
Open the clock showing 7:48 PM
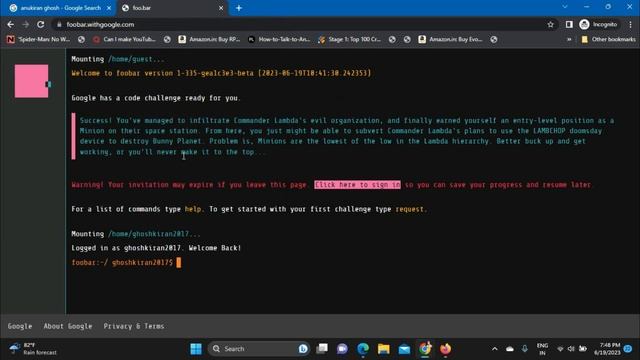click(607, 349)
